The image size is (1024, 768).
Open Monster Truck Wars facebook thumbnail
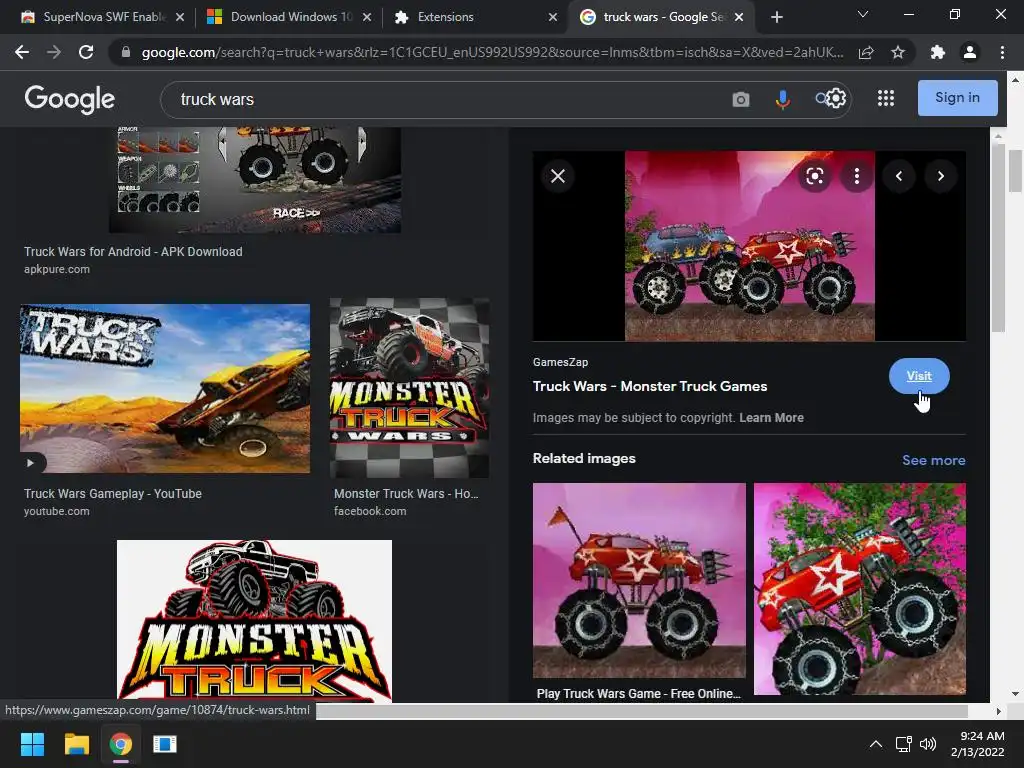[x=409, y=388]
